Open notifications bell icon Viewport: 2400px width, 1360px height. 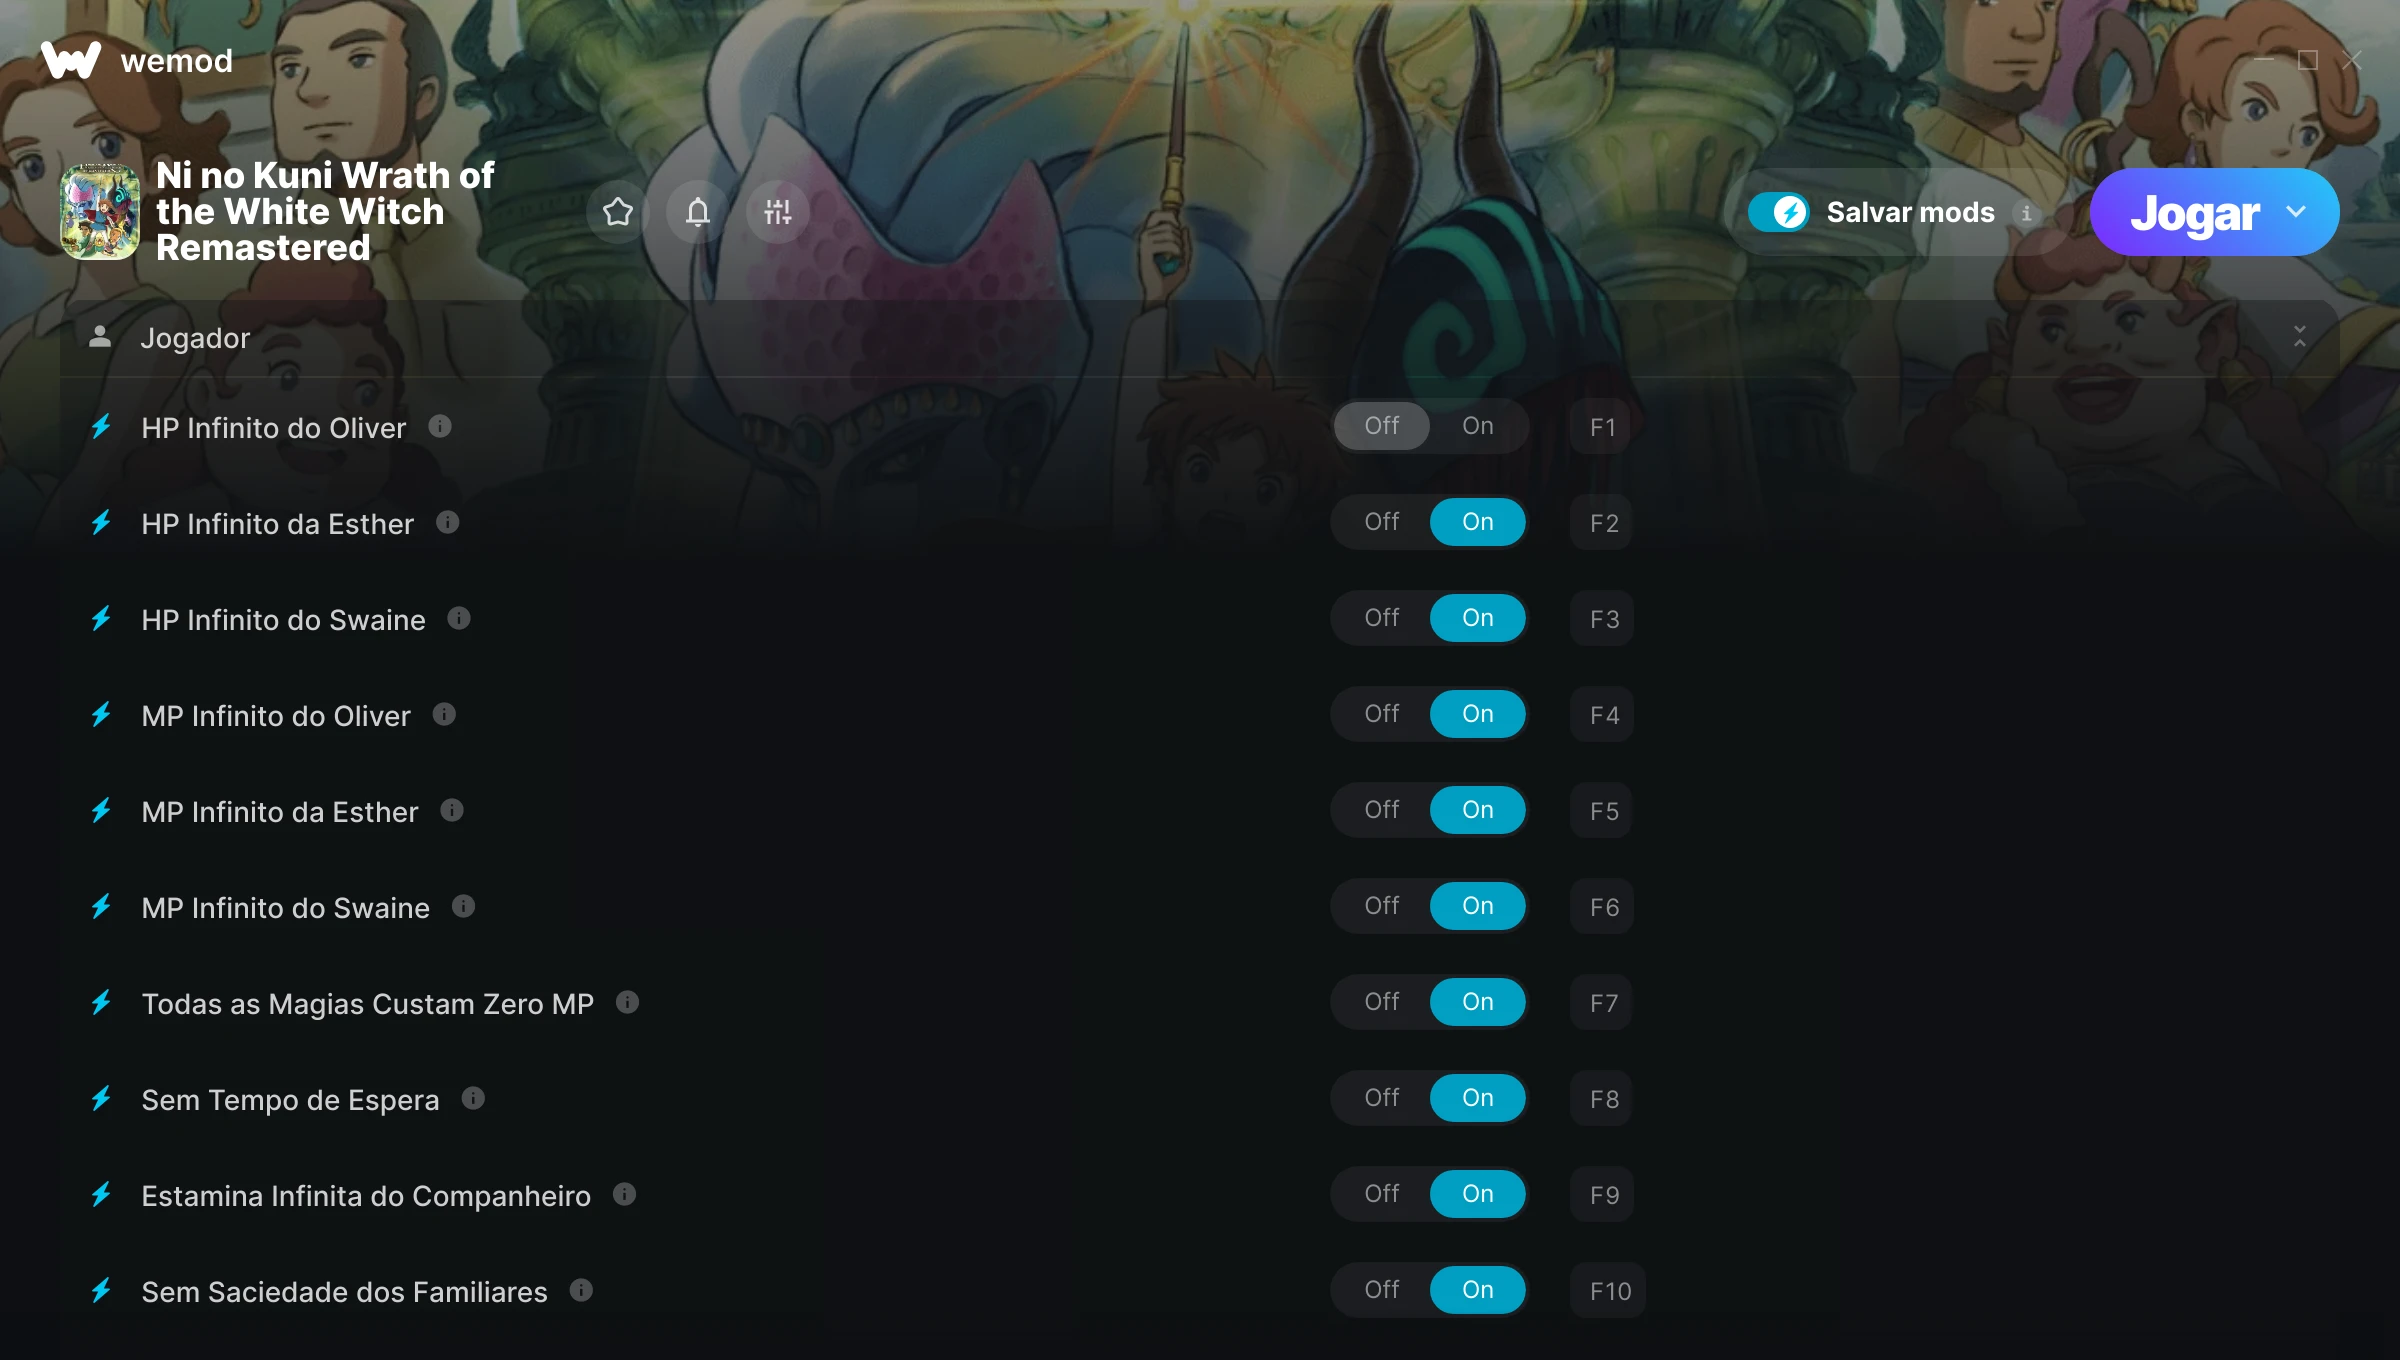click(x=698, y=212)
